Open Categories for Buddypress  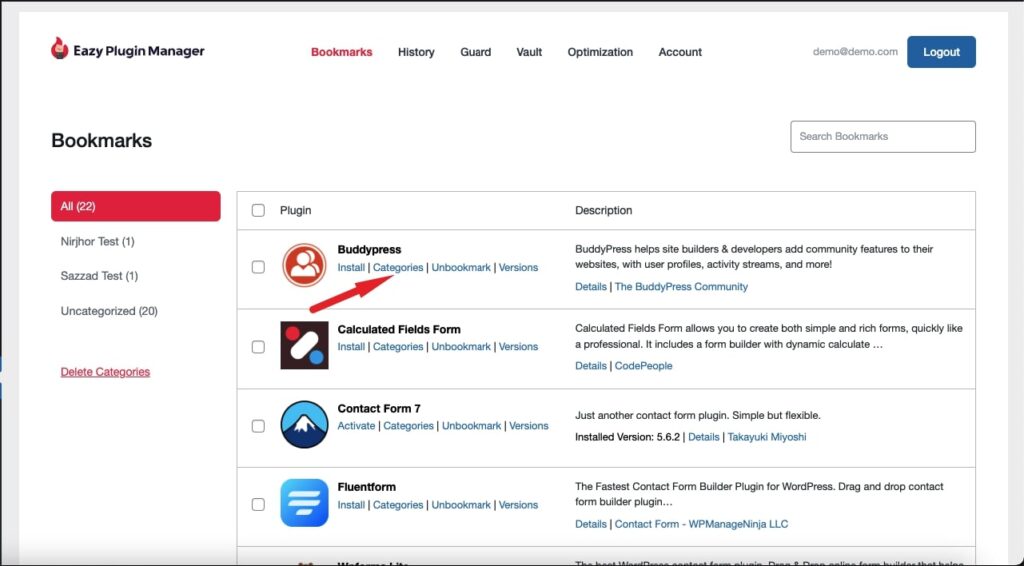click(x=398, y=268)
